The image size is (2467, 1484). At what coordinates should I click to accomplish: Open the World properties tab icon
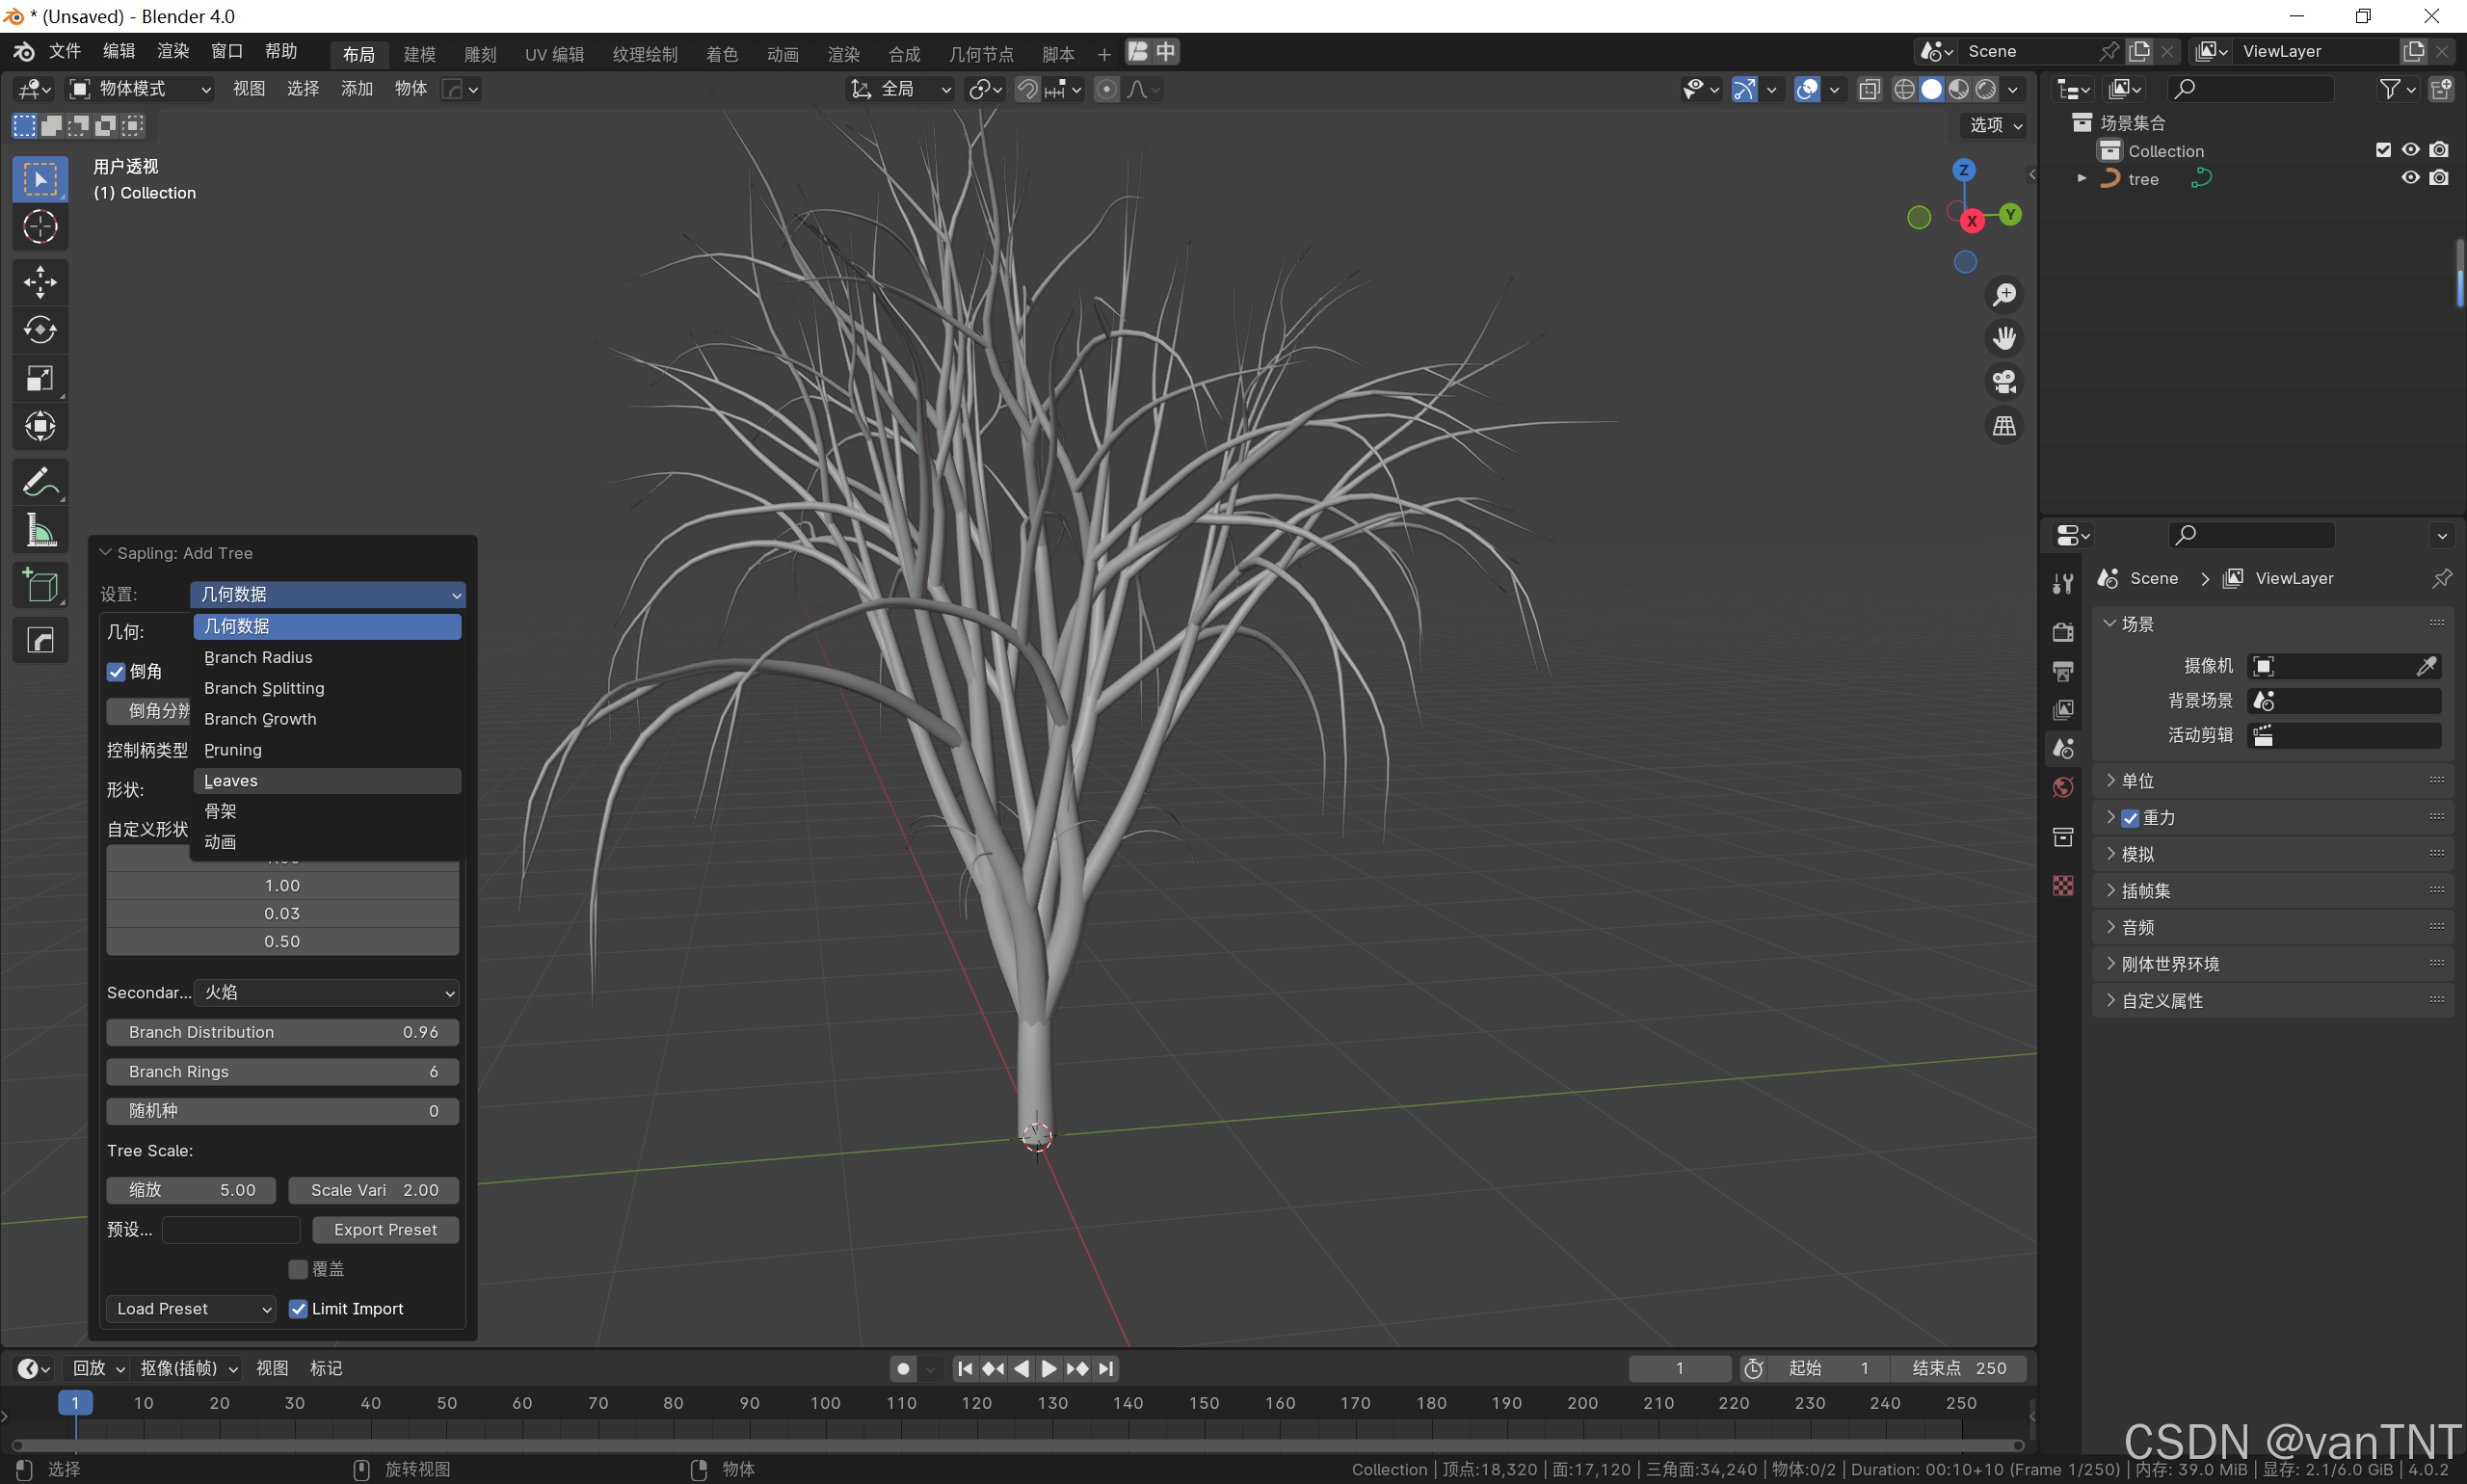pyautogui.click(x=2062, y=788)
